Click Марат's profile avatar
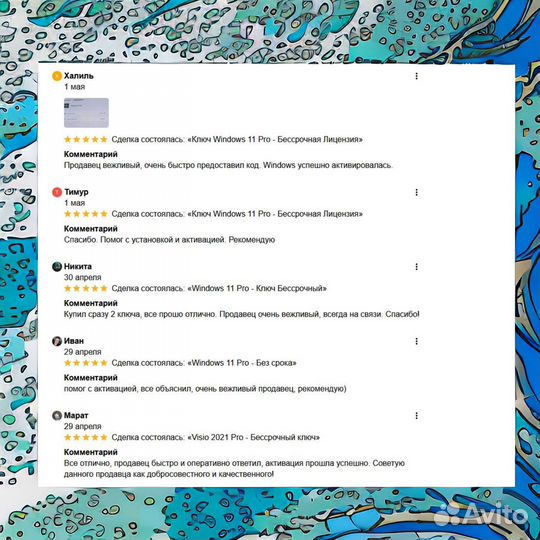This screenshot has height=540, width=540. pyautogui.click(x=57, y=416)
